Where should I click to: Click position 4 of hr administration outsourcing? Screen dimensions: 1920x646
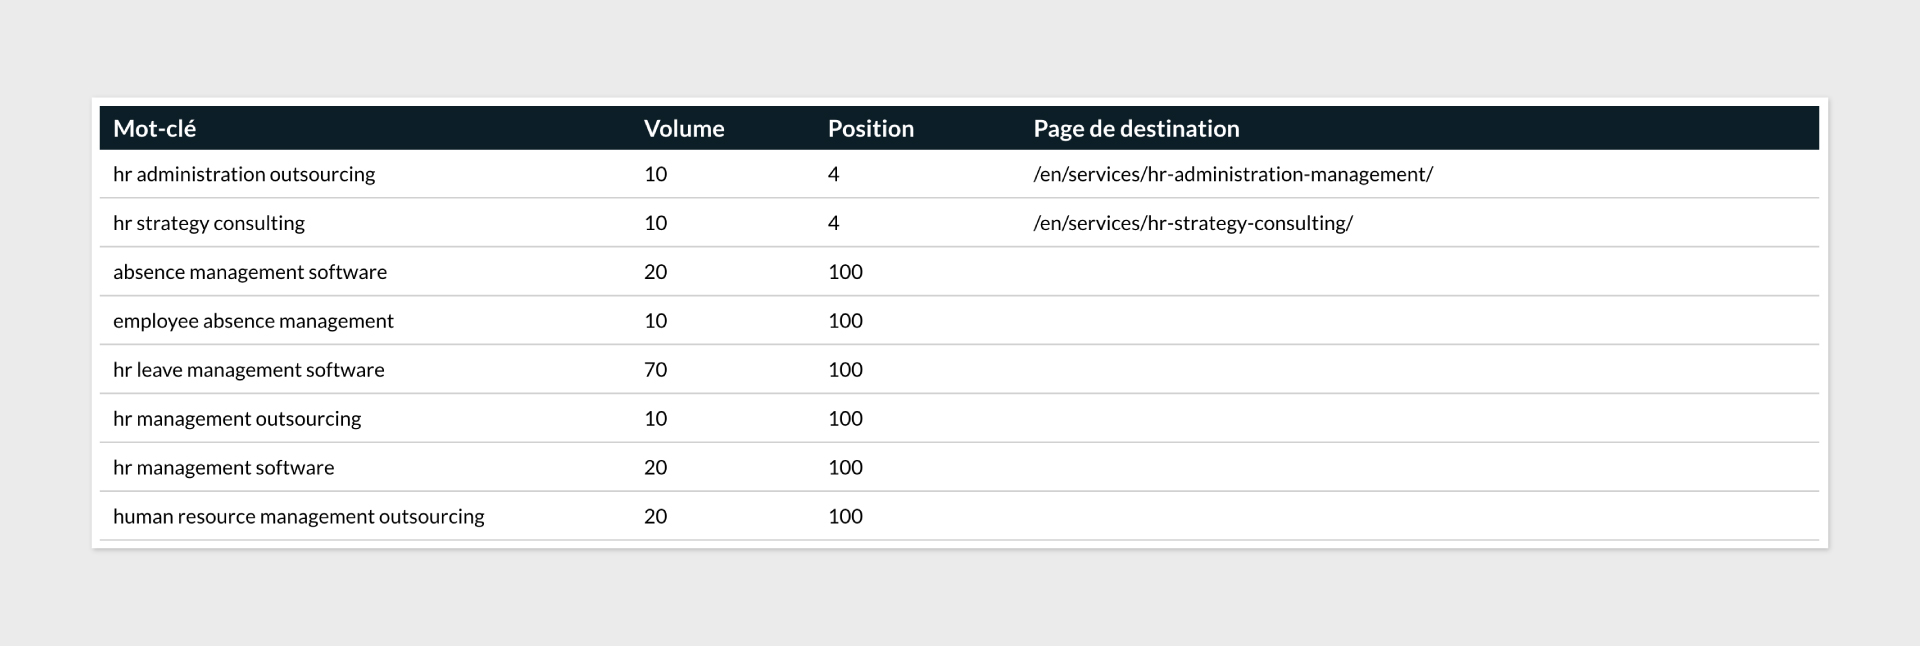(833, 174)
